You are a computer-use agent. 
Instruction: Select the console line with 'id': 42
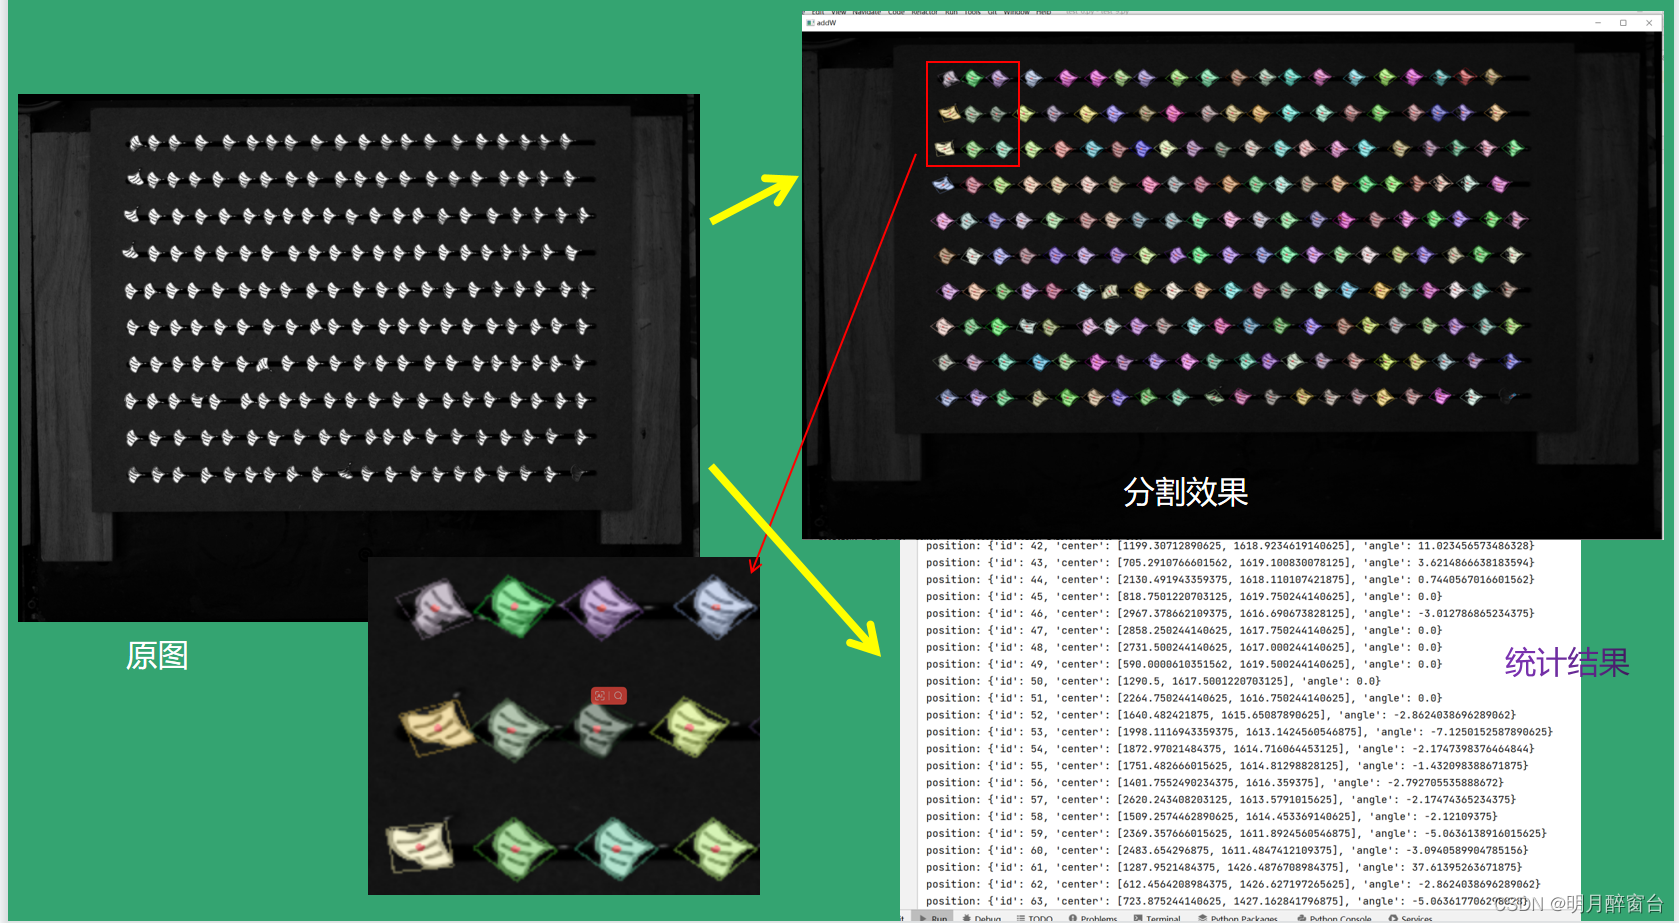pyautogui.click(x=1229, y=546)
